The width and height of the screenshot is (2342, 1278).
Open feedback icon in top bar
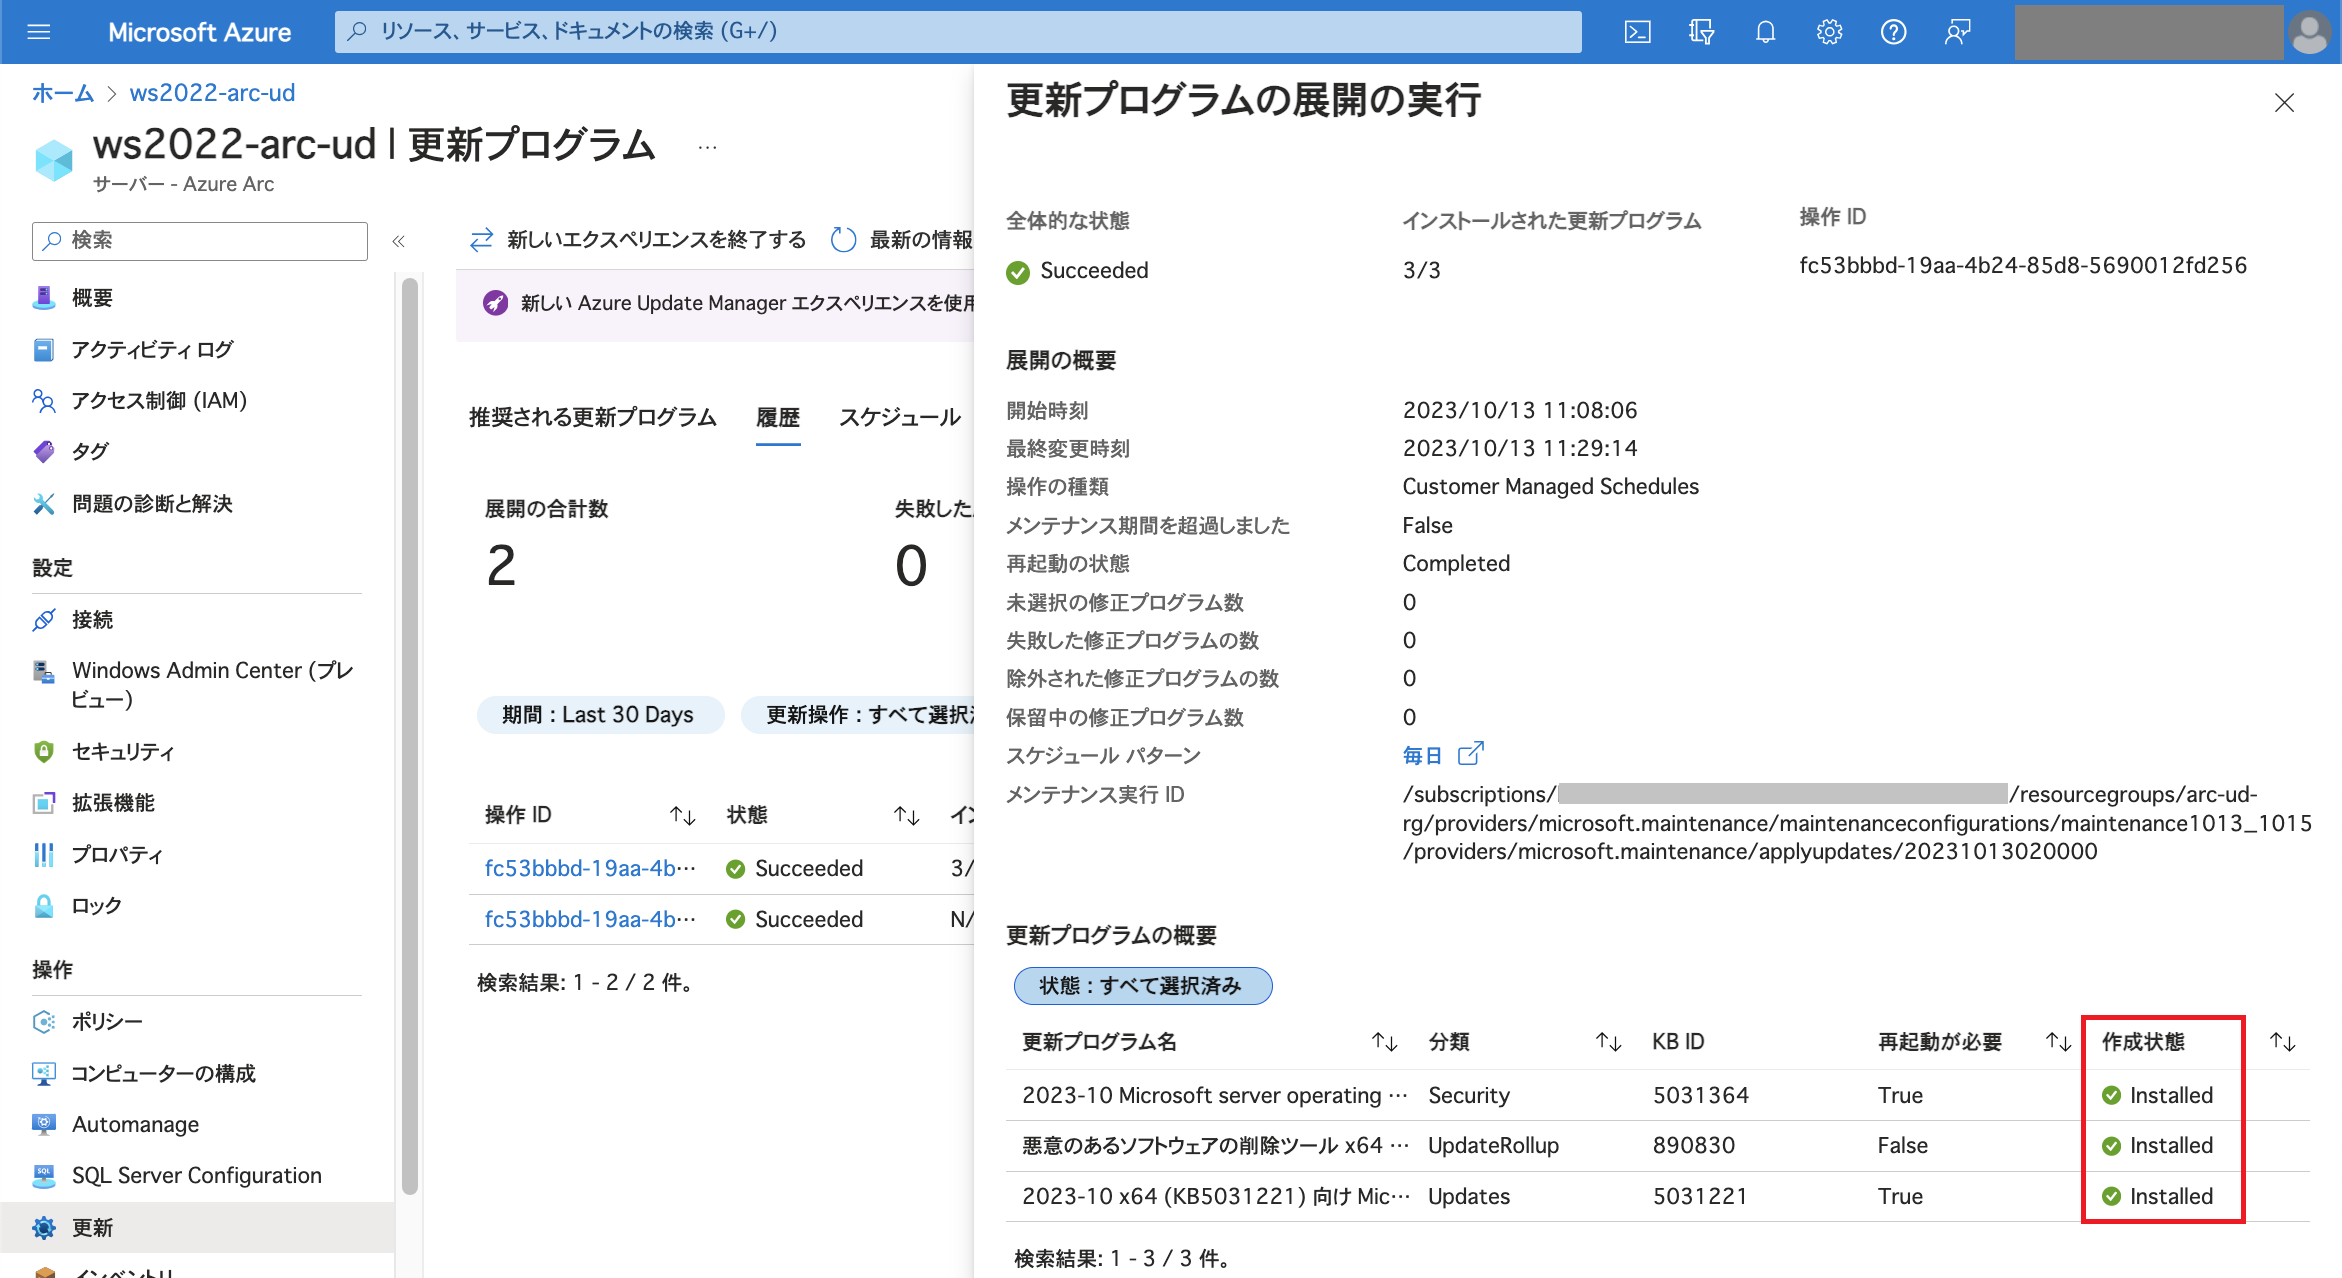[1957, 32]
